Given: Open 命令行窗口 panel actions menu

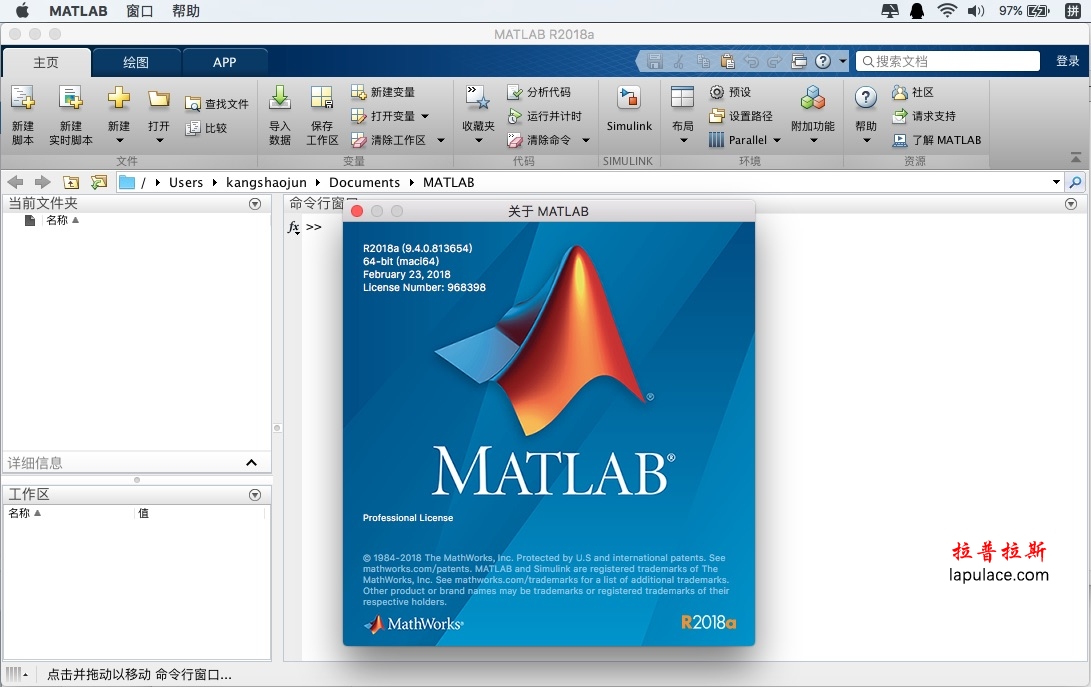Looking at the screenshot, I should 1071,204.
